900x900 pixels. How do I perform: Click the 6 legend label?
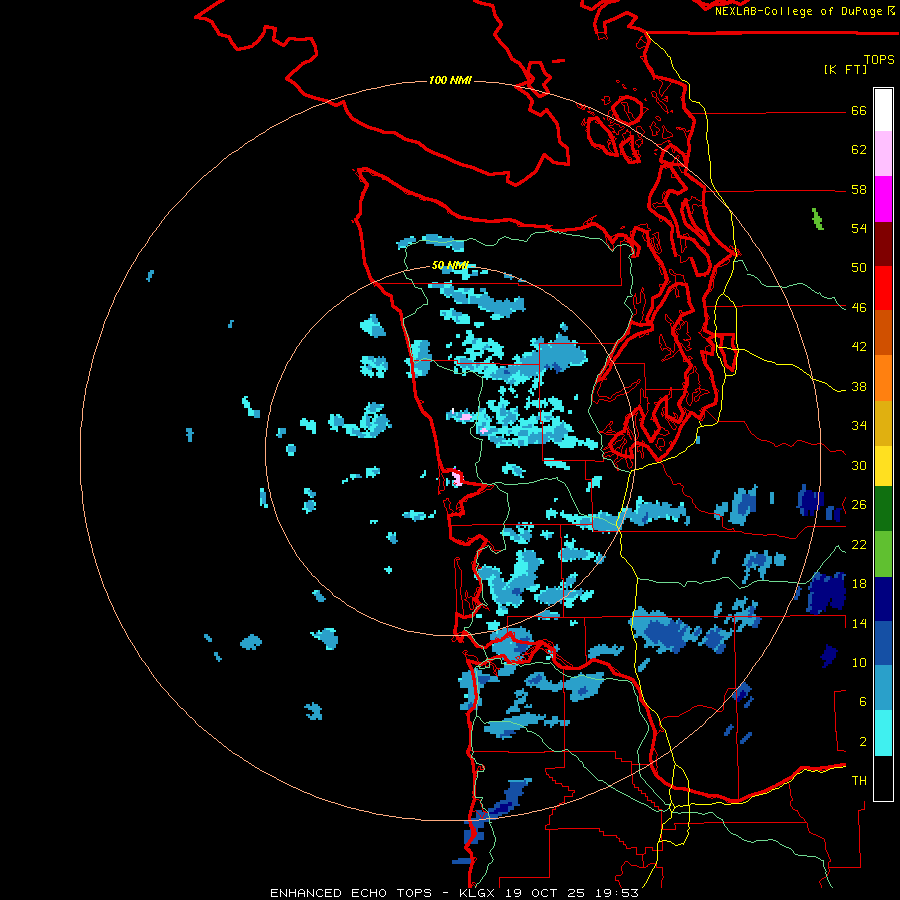tap(863, 702)
